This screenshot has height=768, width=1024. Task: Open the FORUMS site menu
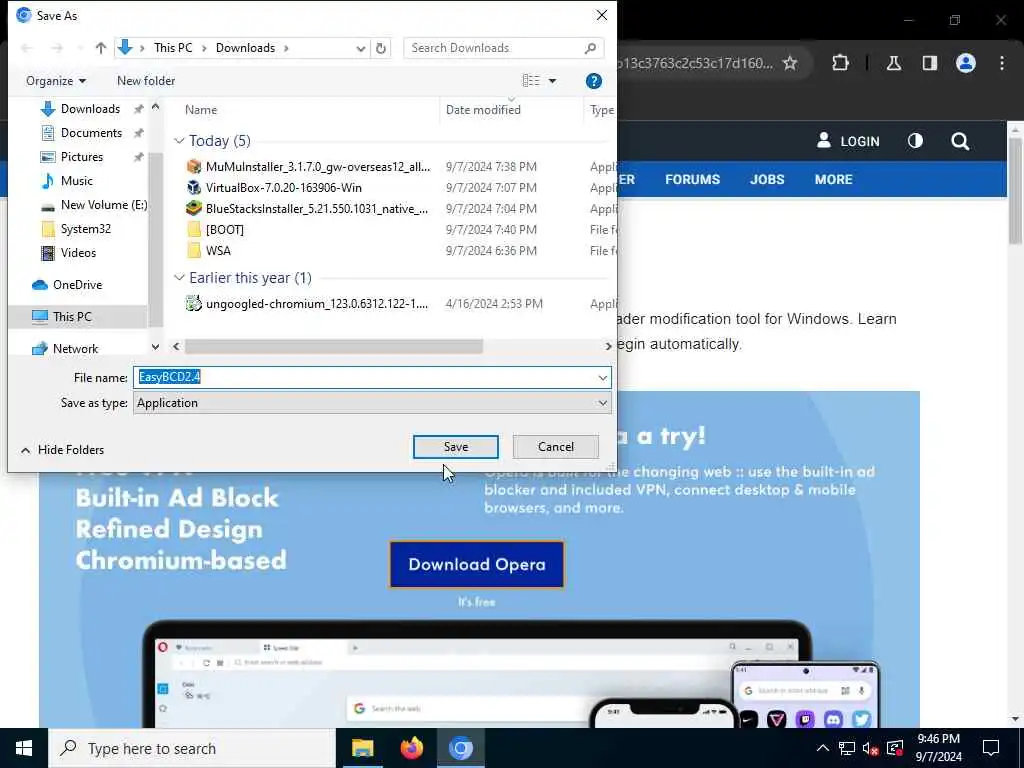(x=692, y=180)
